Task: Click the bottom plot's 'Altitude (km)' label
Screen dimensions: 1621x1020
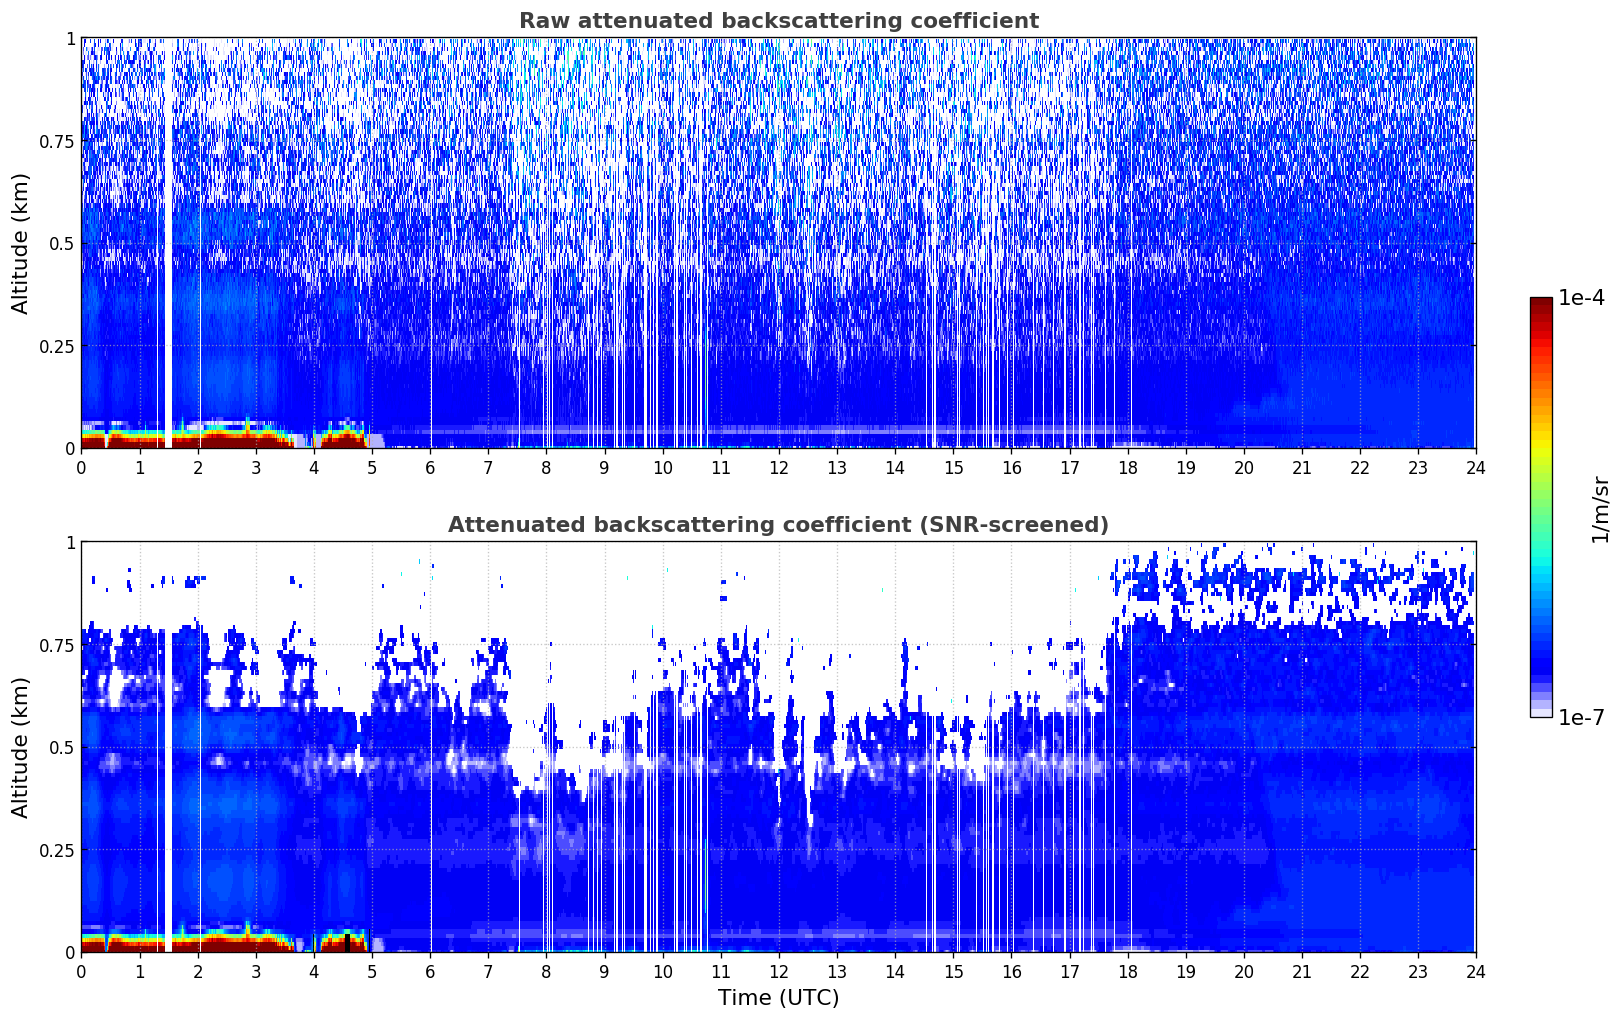Action: coord(21,747)
